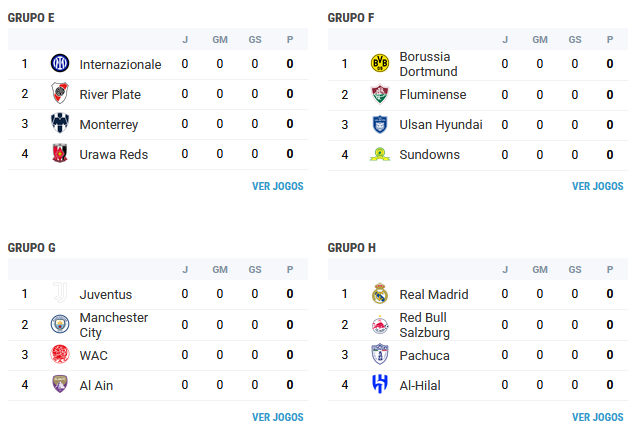The image size is (632, 436).
Task: Click the Monterrey club crest
Action: point(60,125)
